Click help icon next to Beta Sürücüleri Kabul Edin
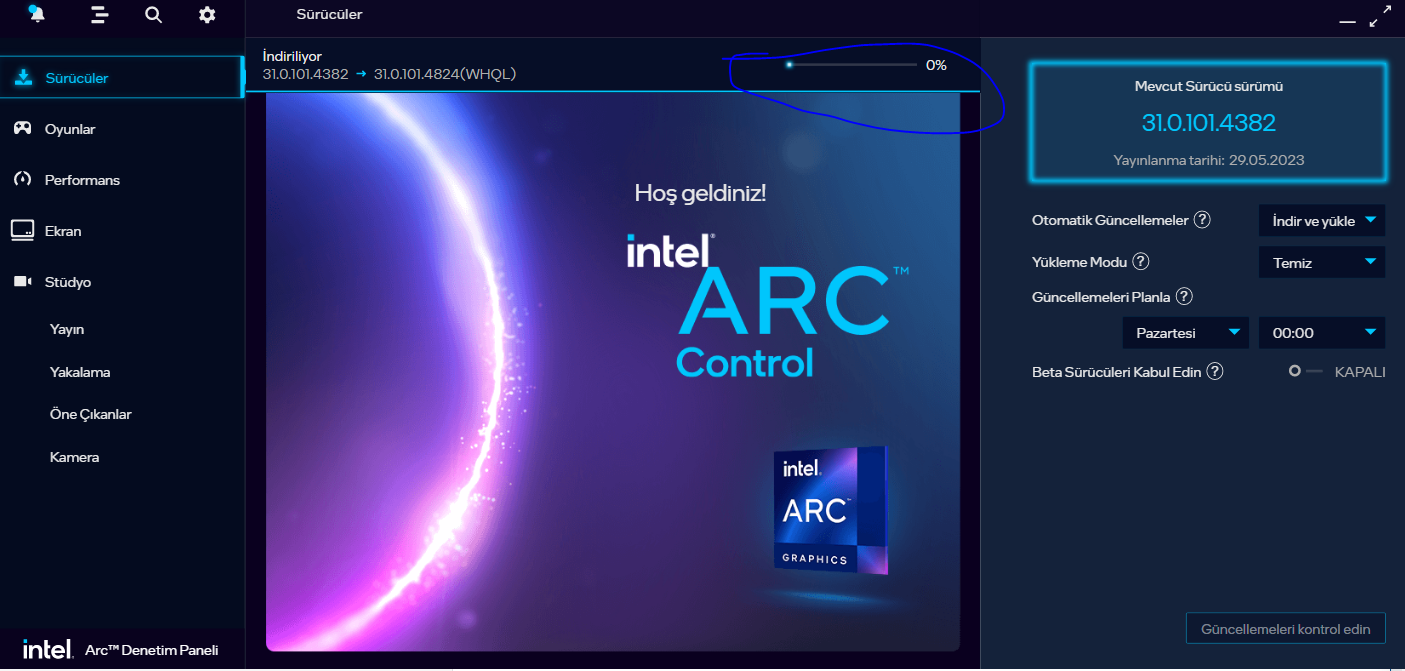 coord(1215,371)
